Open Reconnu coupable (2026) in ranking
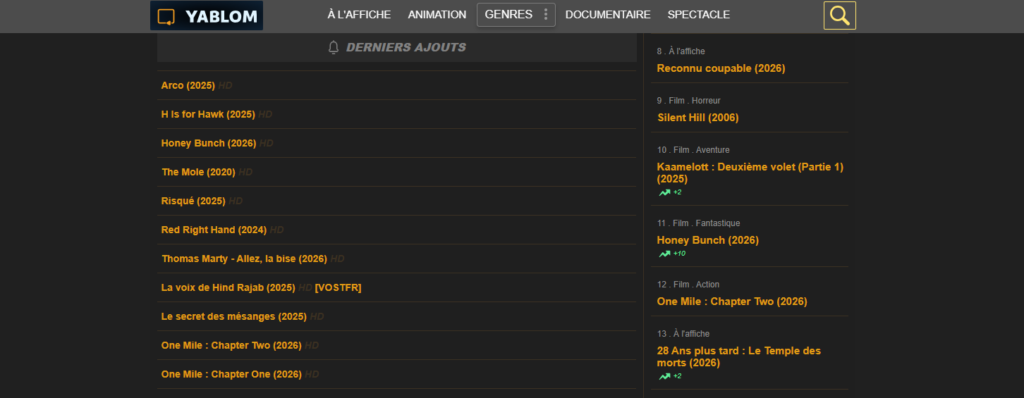This screenshot has height=398, width=1024. [x=721, y=69]
